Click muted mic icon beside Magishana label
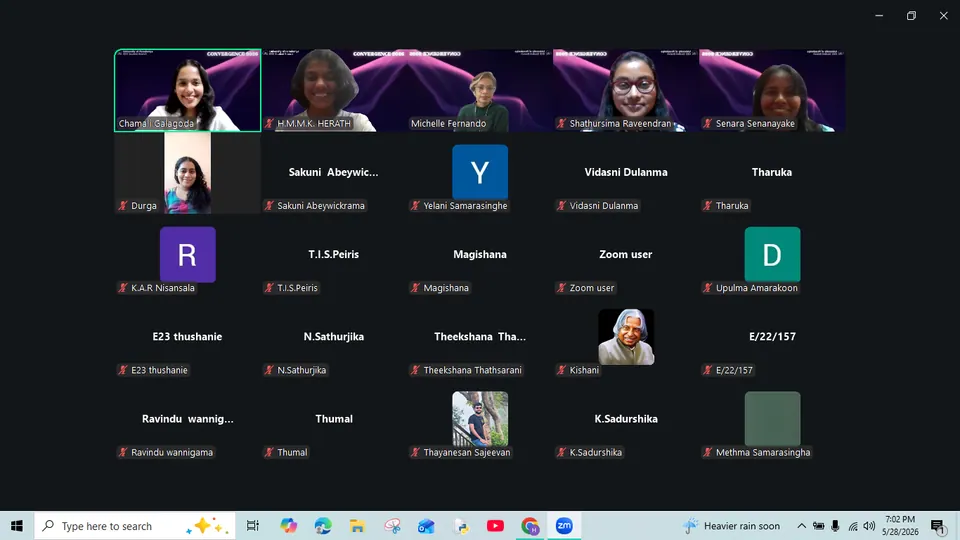960x540 pixels. [415, 288]
